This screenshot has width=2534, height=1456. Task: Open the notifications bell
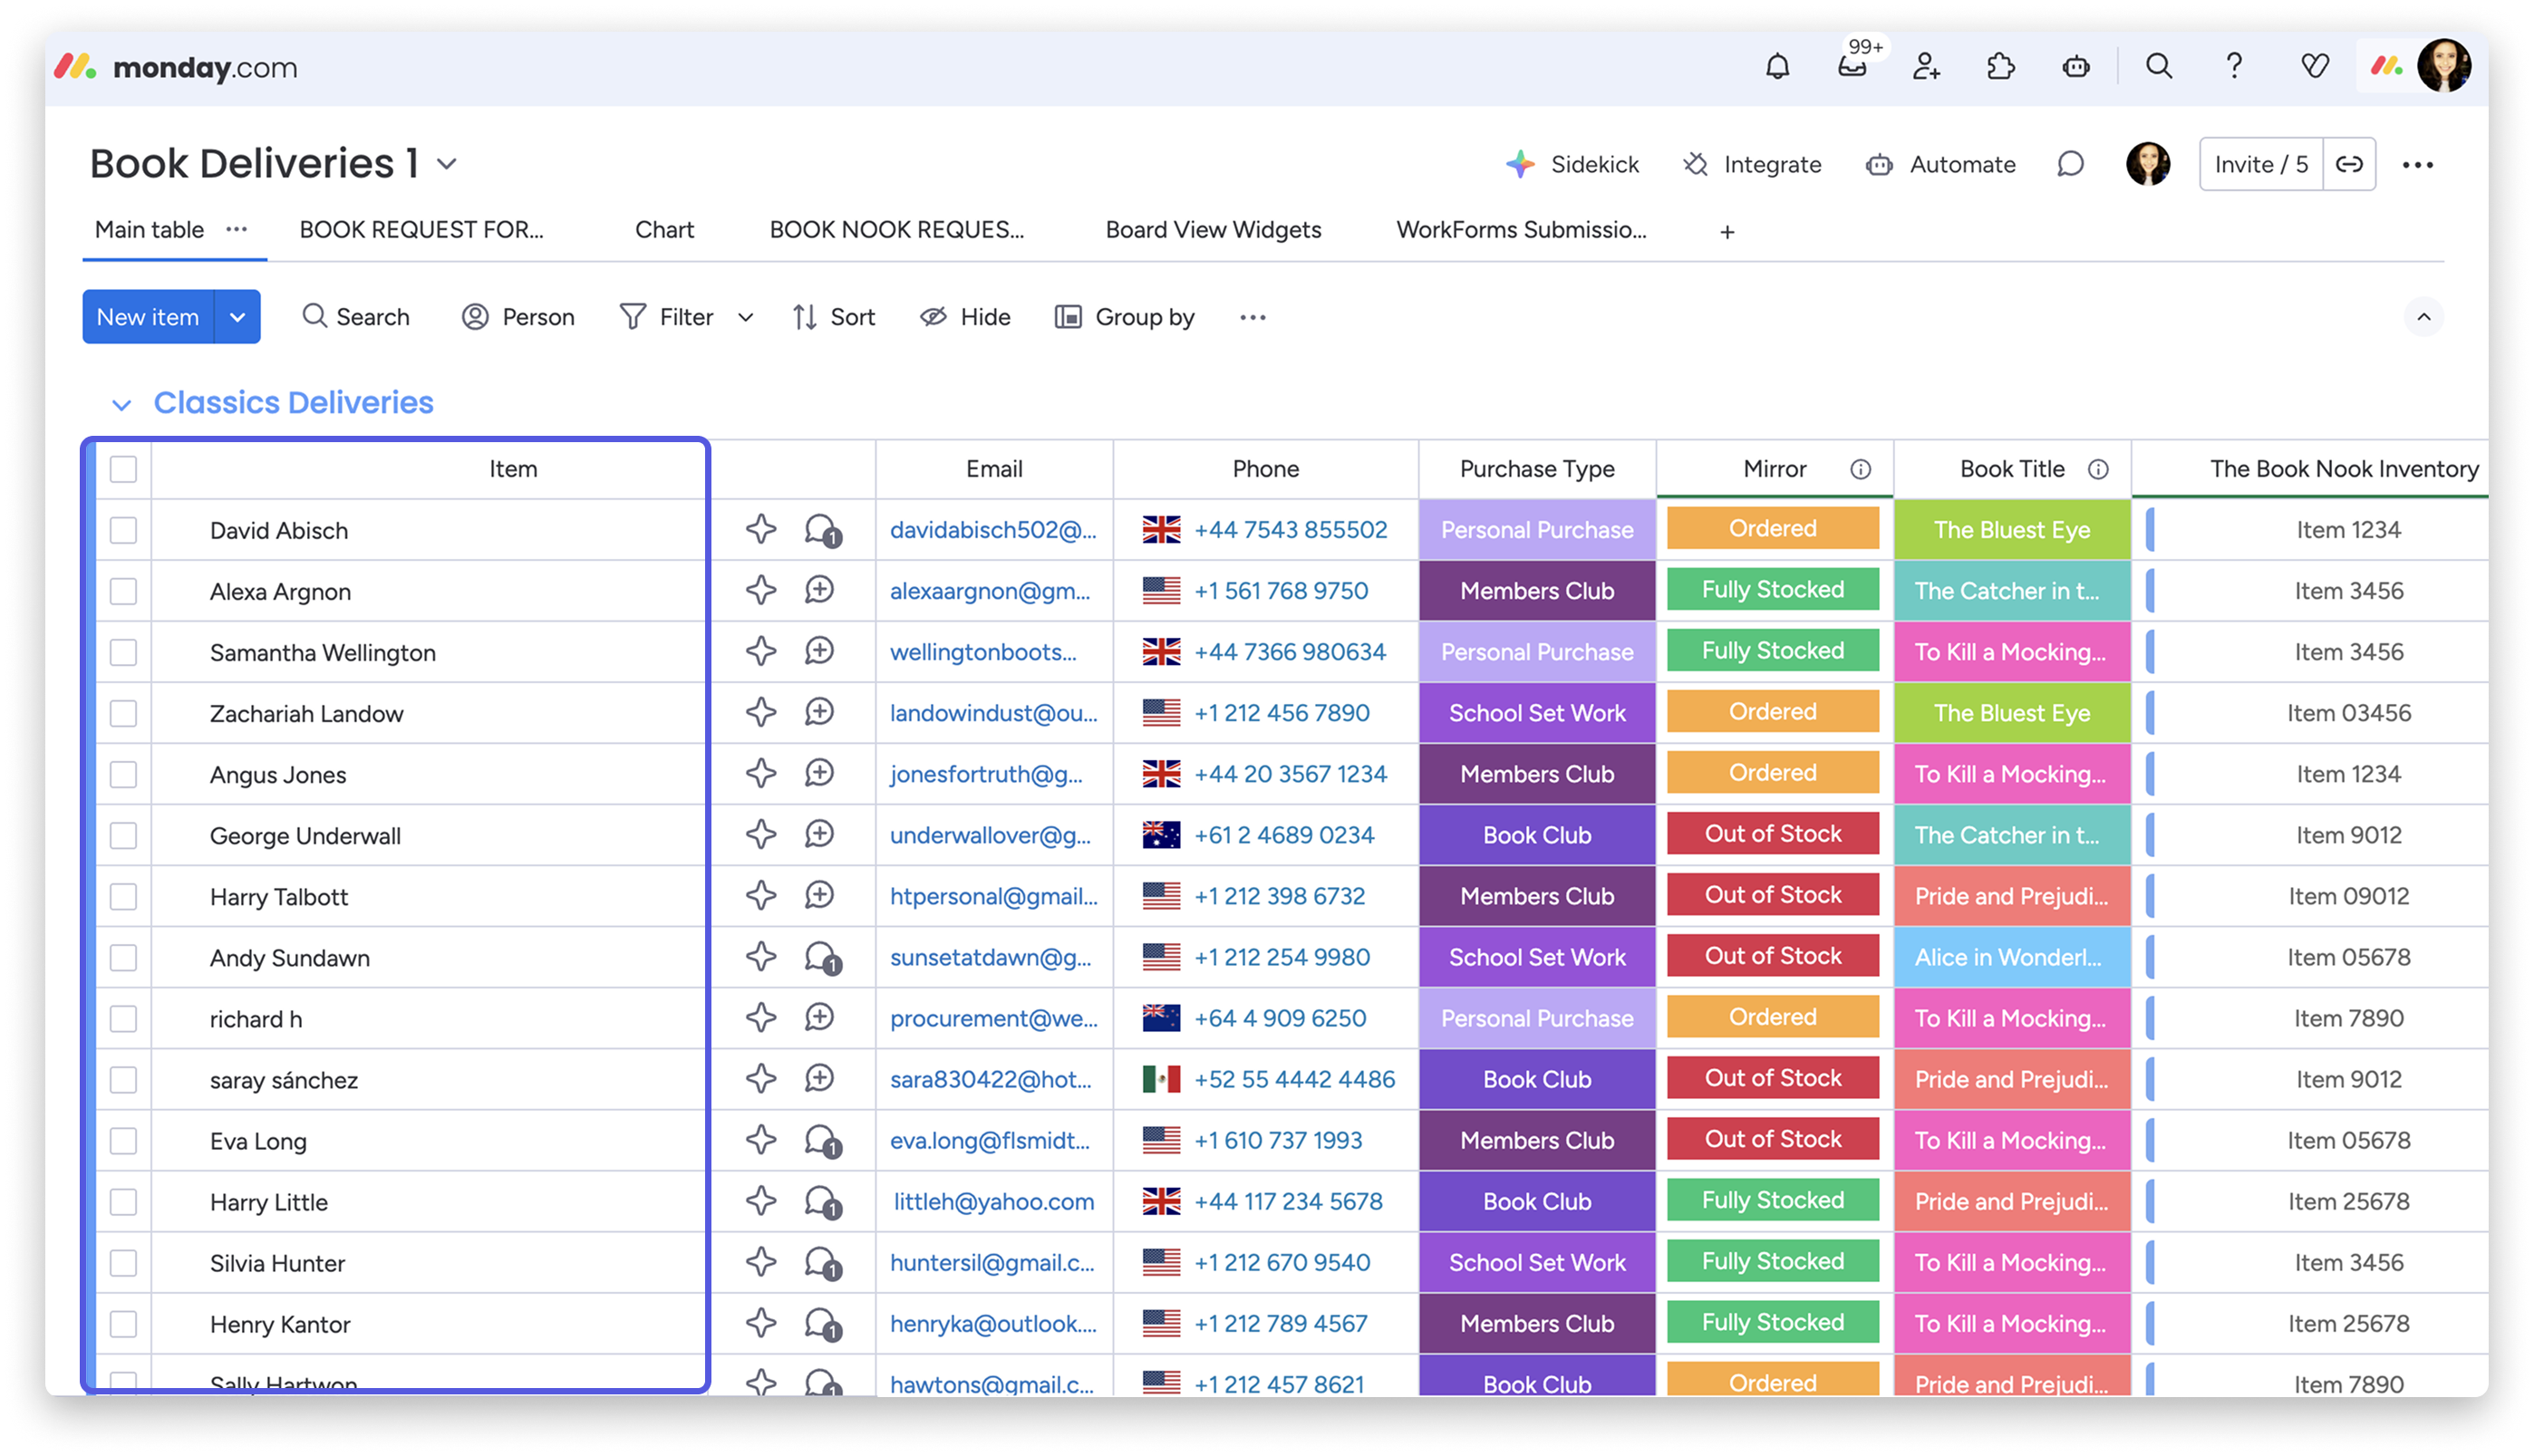pyautogui.click(x=1777, y=67)
